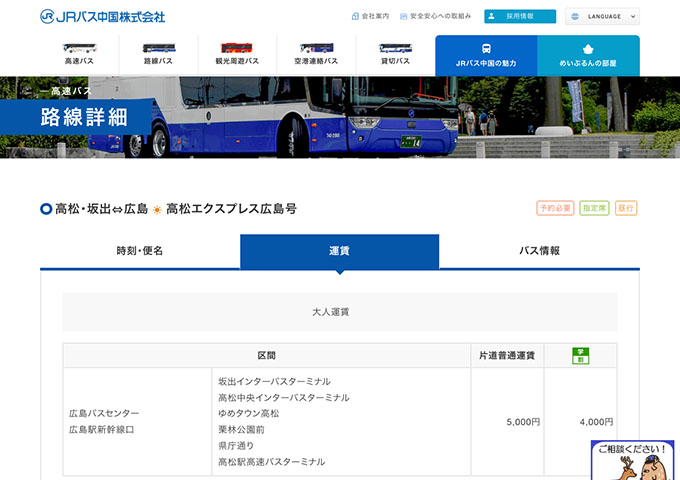Switch to the 時刻・便名 tab
Screen dimensions: 680x480
click(140, 251)
